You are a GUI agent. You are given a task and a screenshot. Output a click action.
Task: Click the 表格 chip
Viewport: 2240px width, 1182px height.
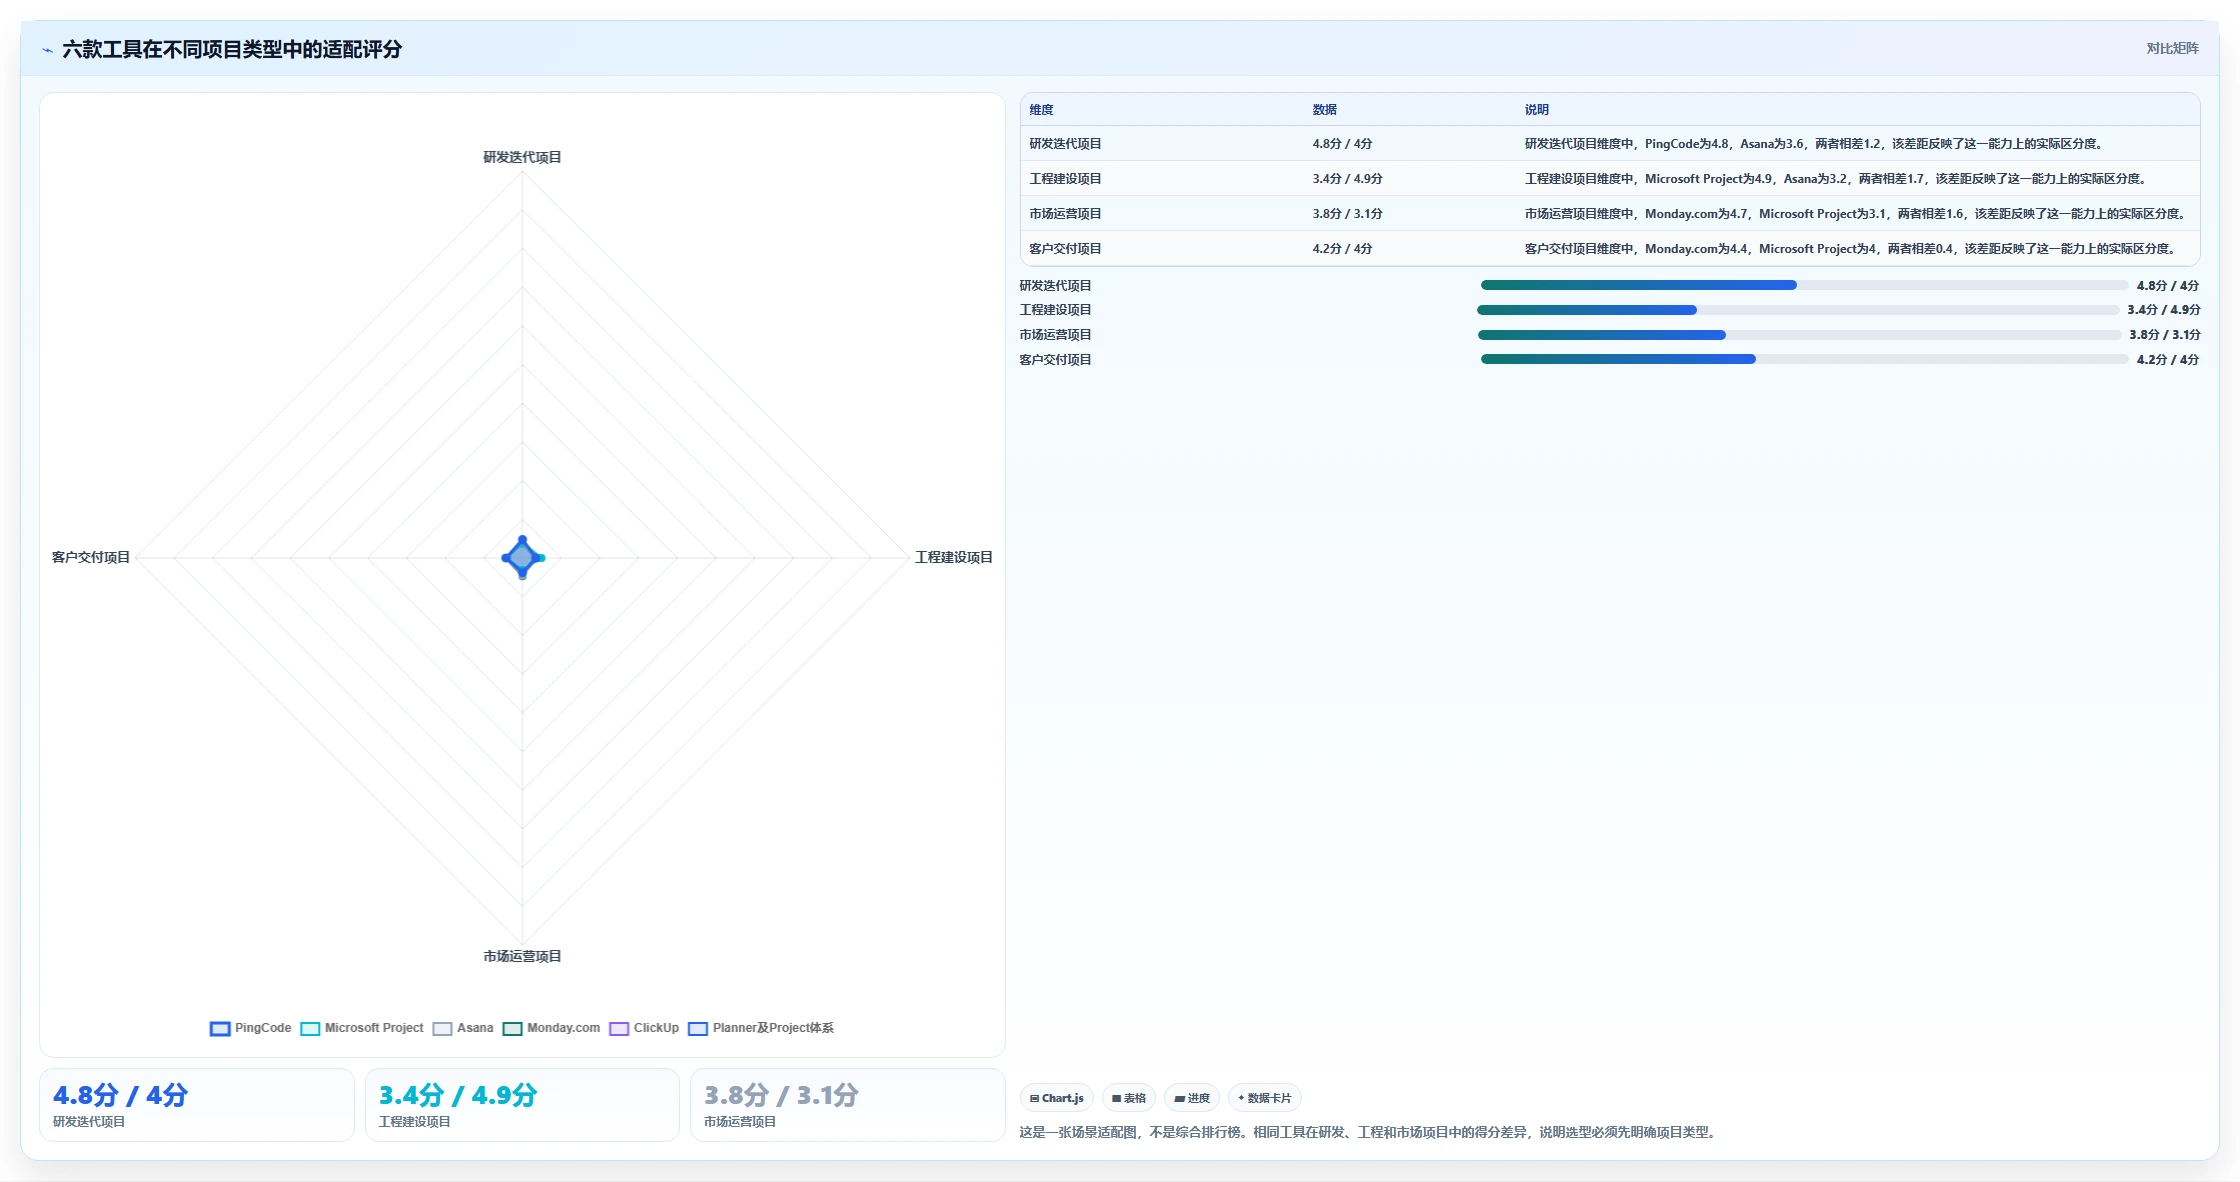[1129, 1098]
